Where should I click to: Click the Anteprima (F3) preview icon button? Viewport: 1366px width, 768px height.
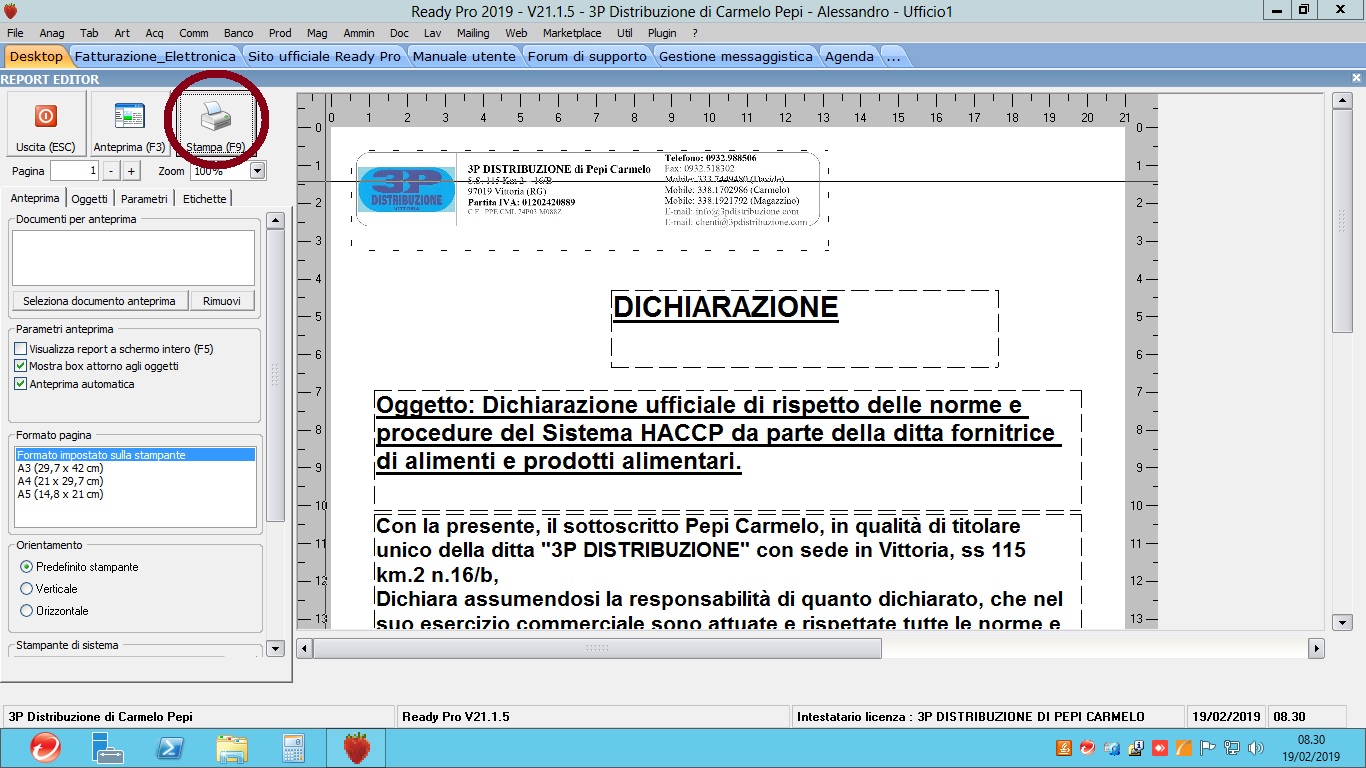pyautogui.click(x=129, y=125)
